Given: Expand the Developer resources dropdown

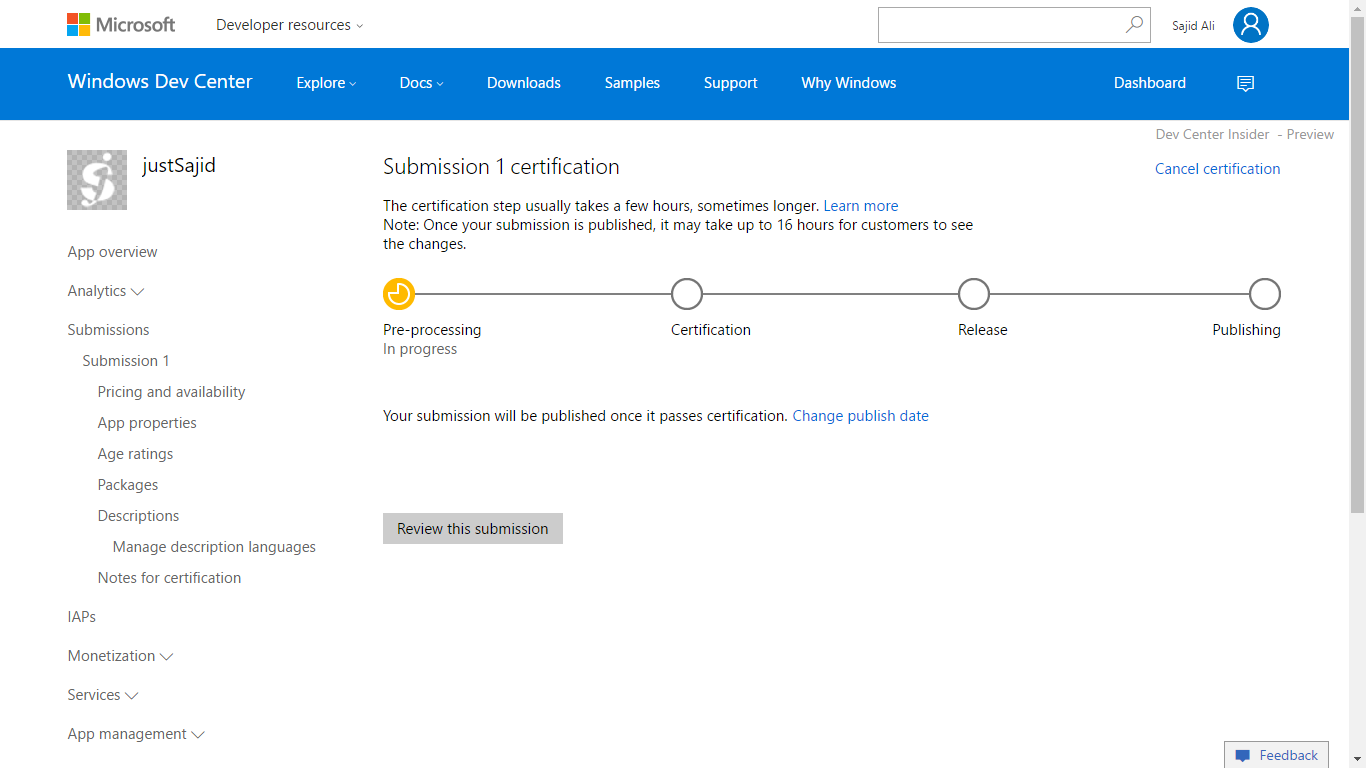Looking at the screenshot, I should click(290, 25).
